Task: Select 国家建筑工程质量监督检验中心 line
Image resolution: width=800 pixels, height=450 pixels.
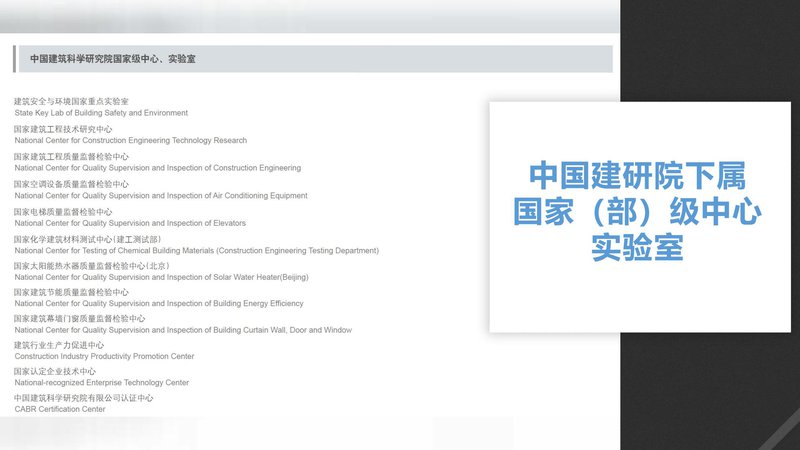Action: tap(71, 157)
